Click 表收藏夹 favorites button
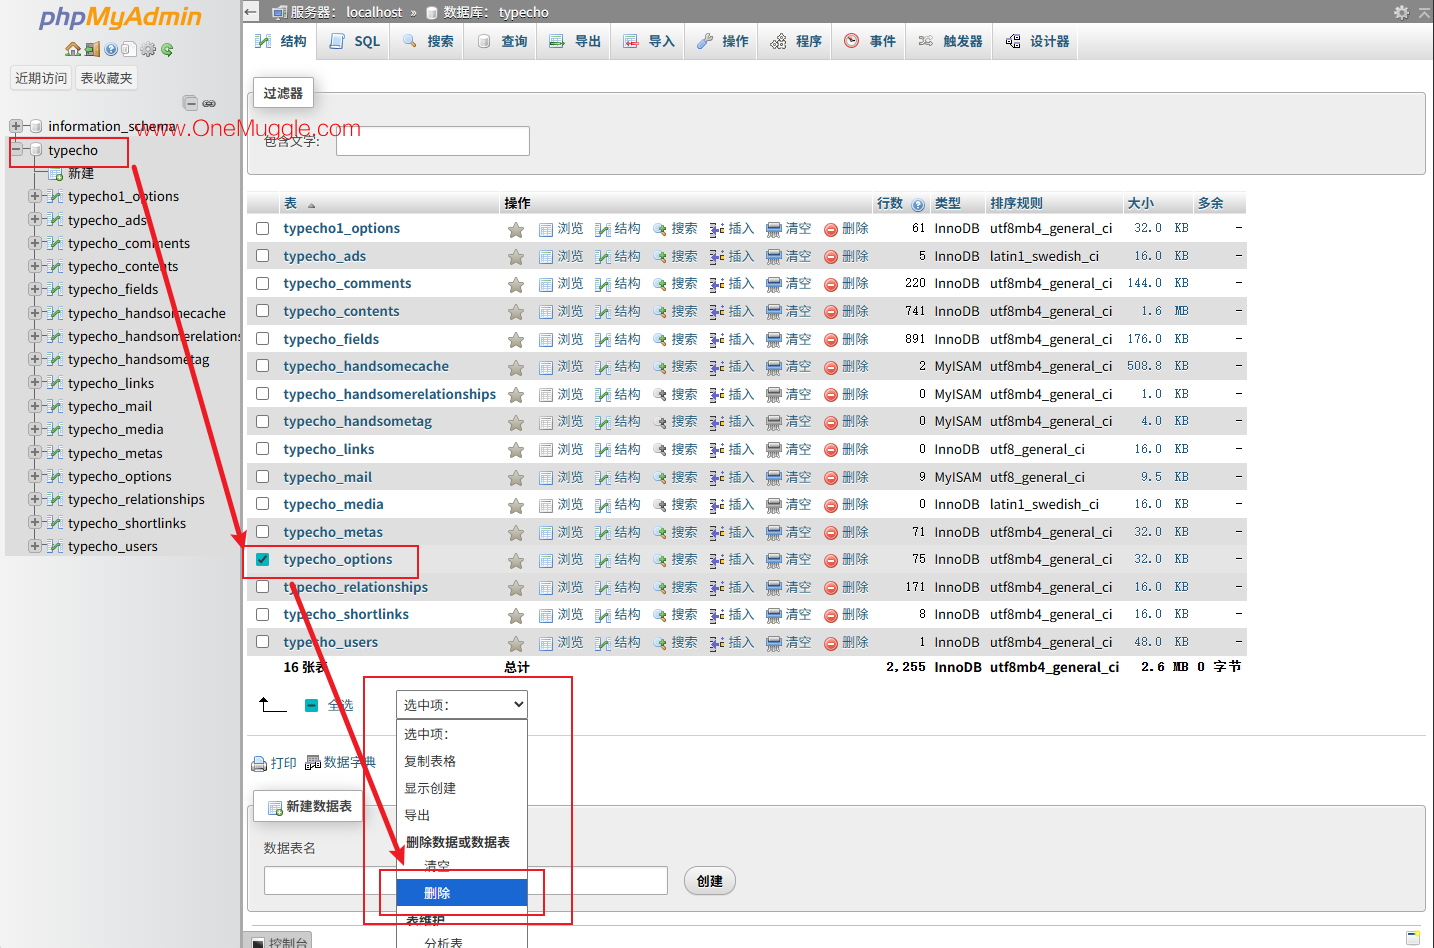Screen dimensions: 1434x948 tap(107, 78)
